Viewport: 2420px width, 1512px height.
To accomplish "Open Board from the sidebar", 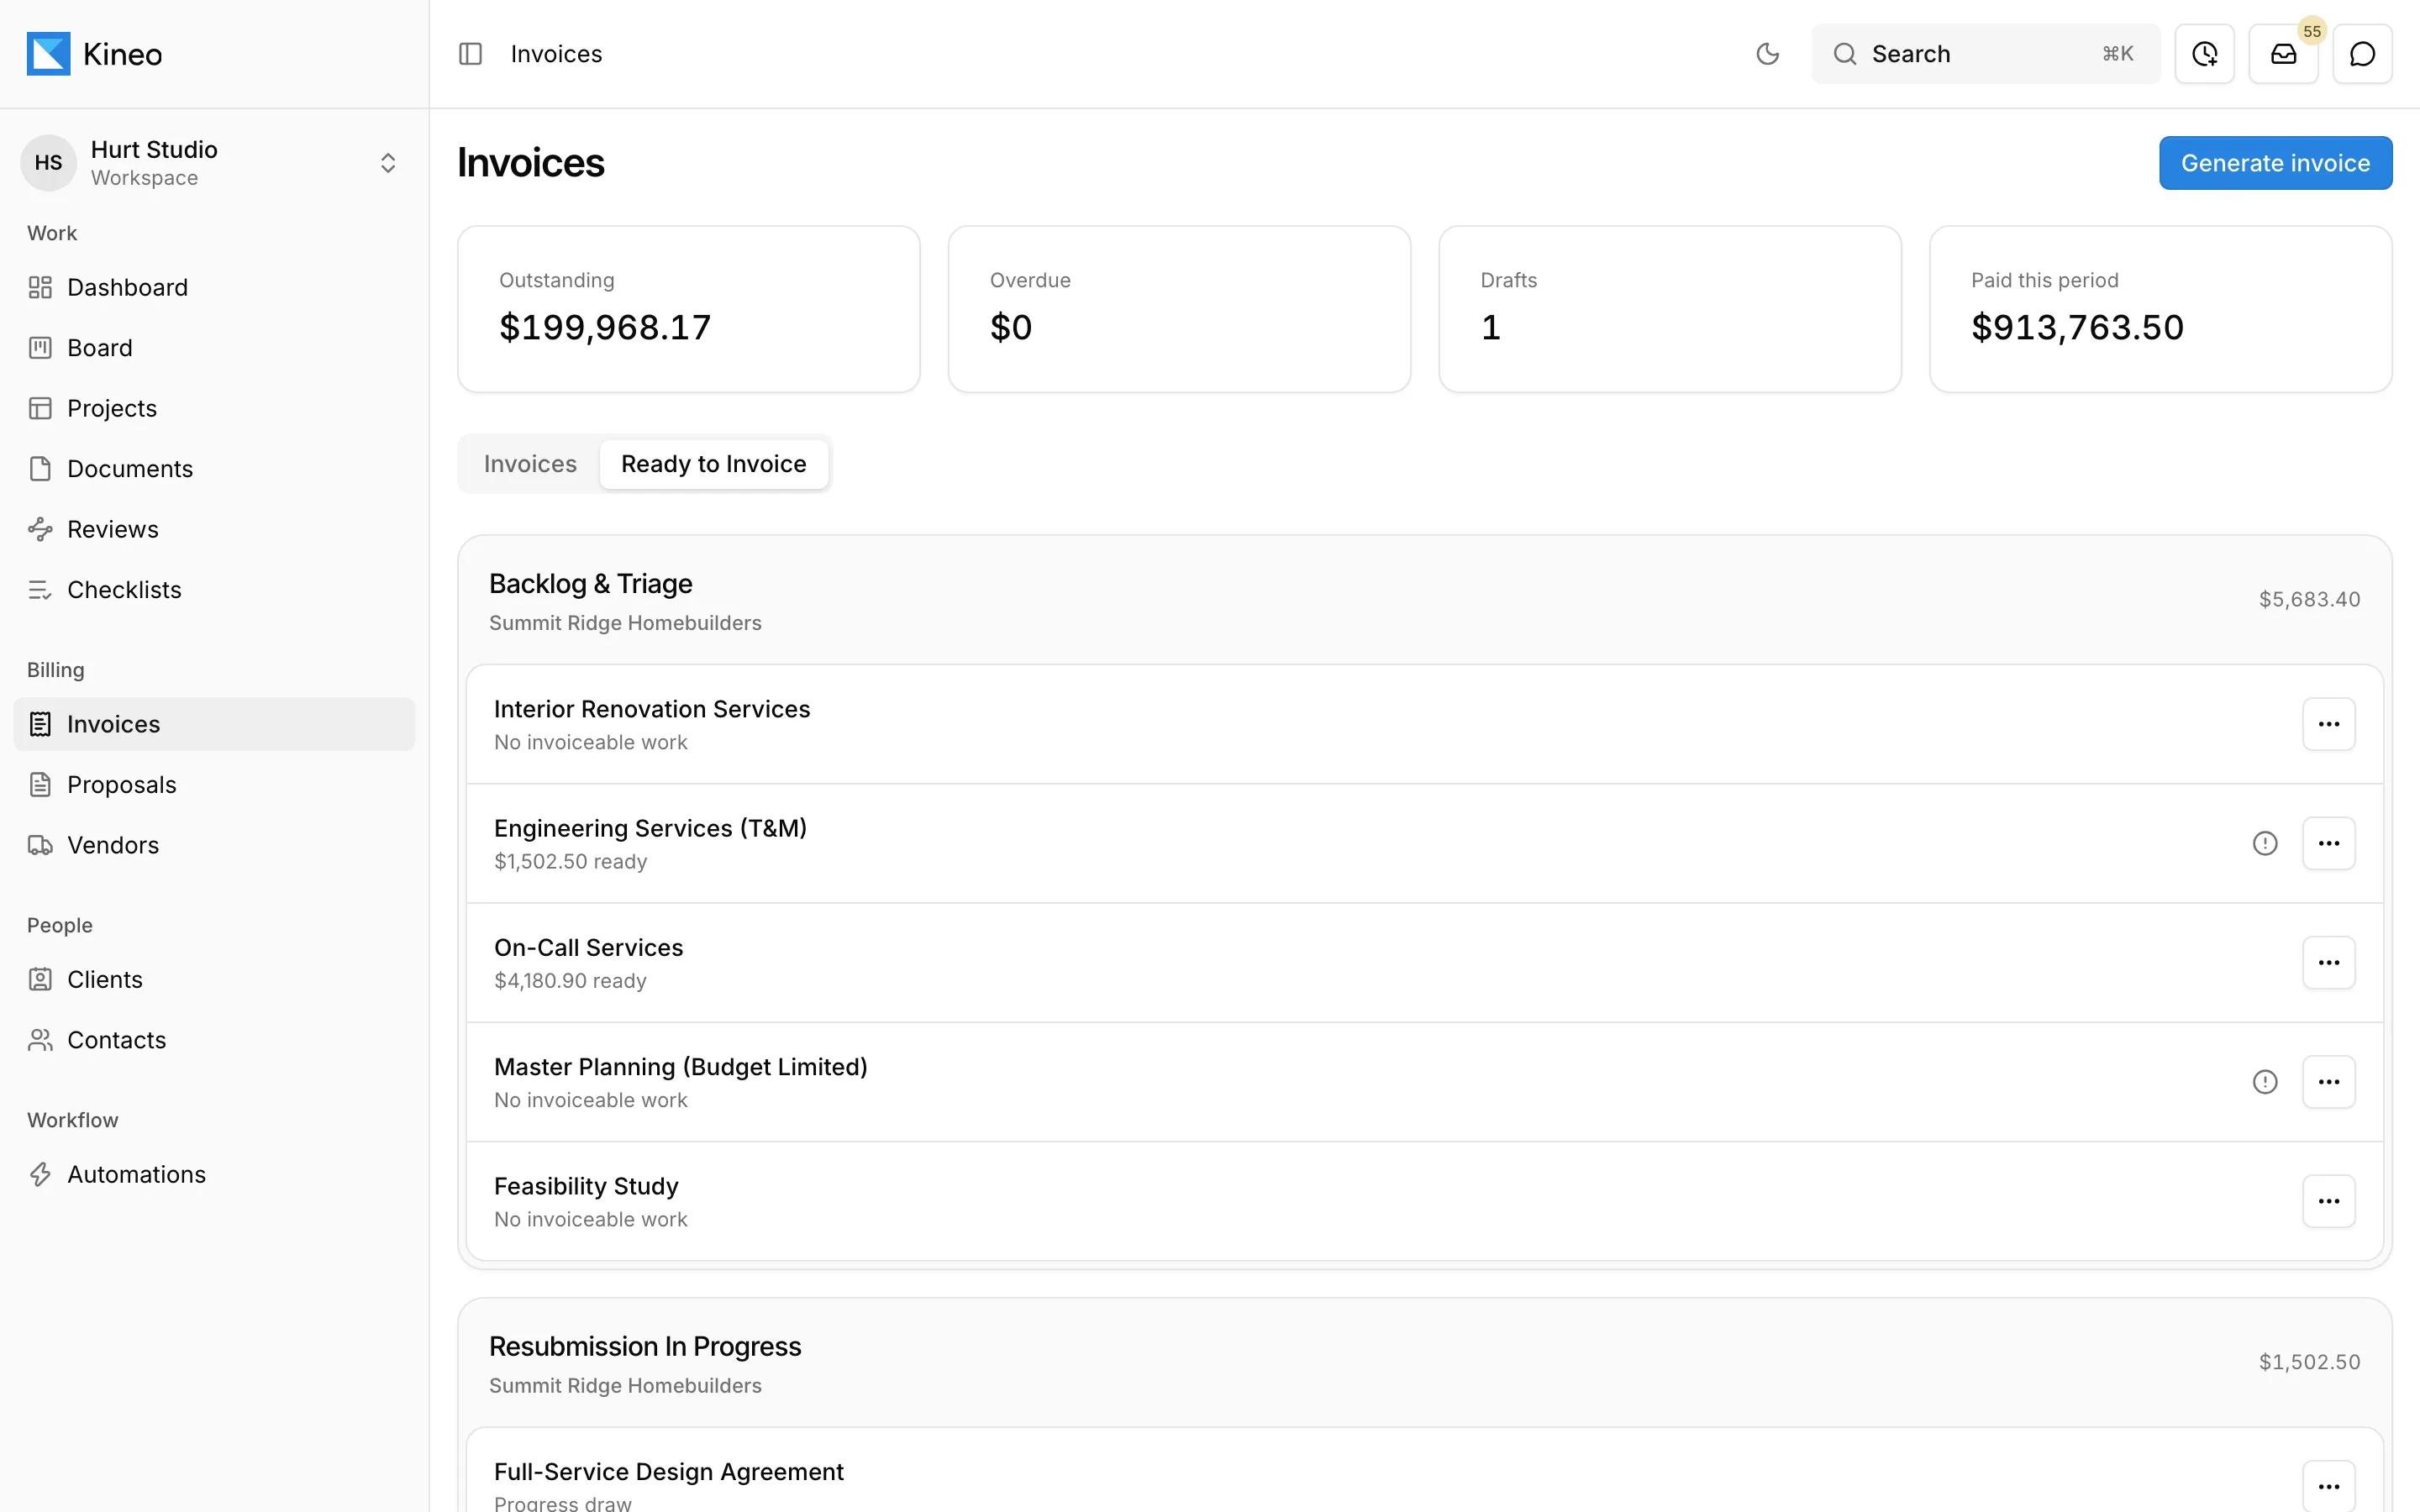I will pyautogui.click(x=214, y=348).
